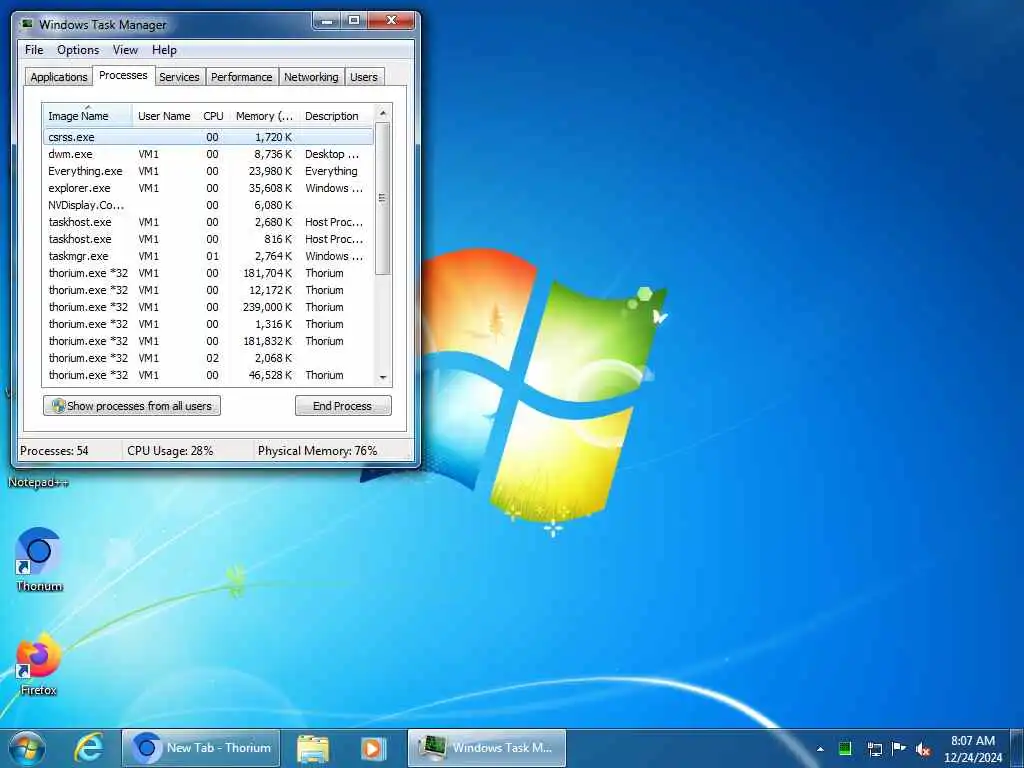Click the Show Desktop strip on the taskbar
Viewport: 1024px width, 768px height.
1017,748
